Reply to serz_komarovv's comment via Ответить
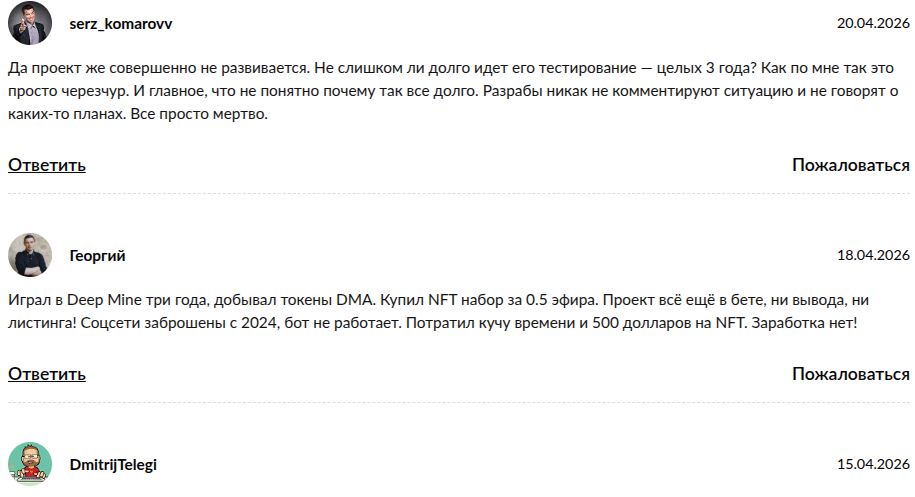This screenshot has width=915, height=497. 47,165
